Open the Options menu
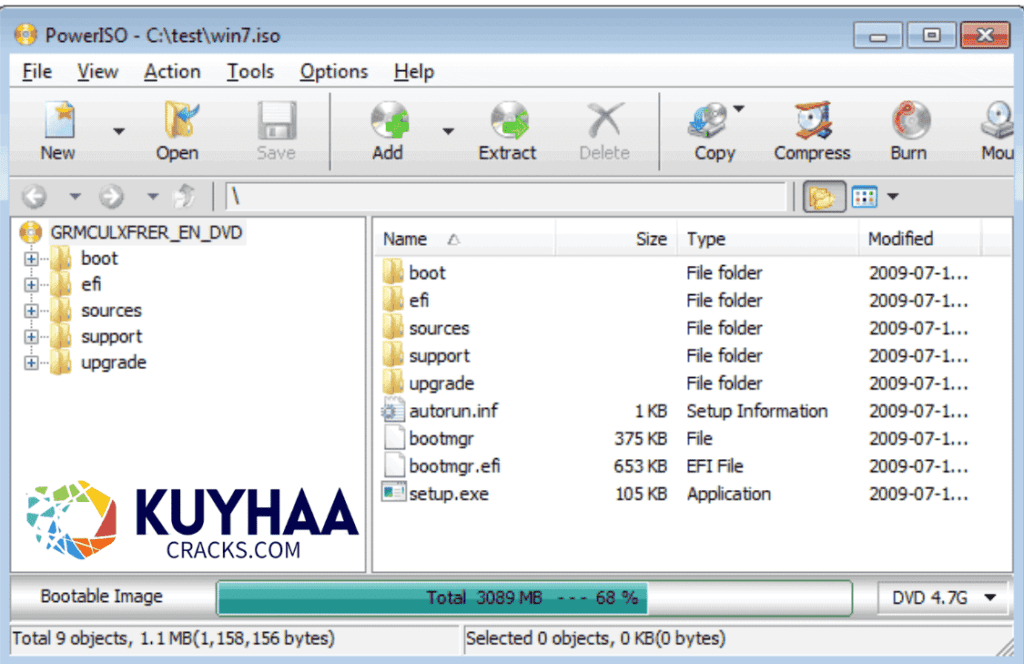Image resolution: width=1024 pixels, height=664 pixels. 333,71
